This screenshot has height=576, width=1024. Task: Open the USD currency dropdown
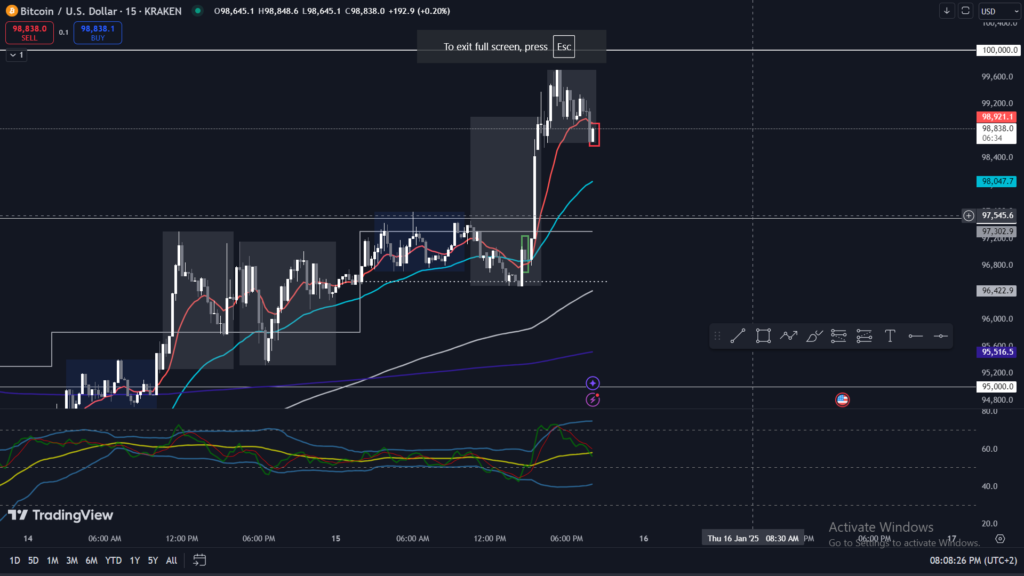pyautogui.click(x=991, y=11)
